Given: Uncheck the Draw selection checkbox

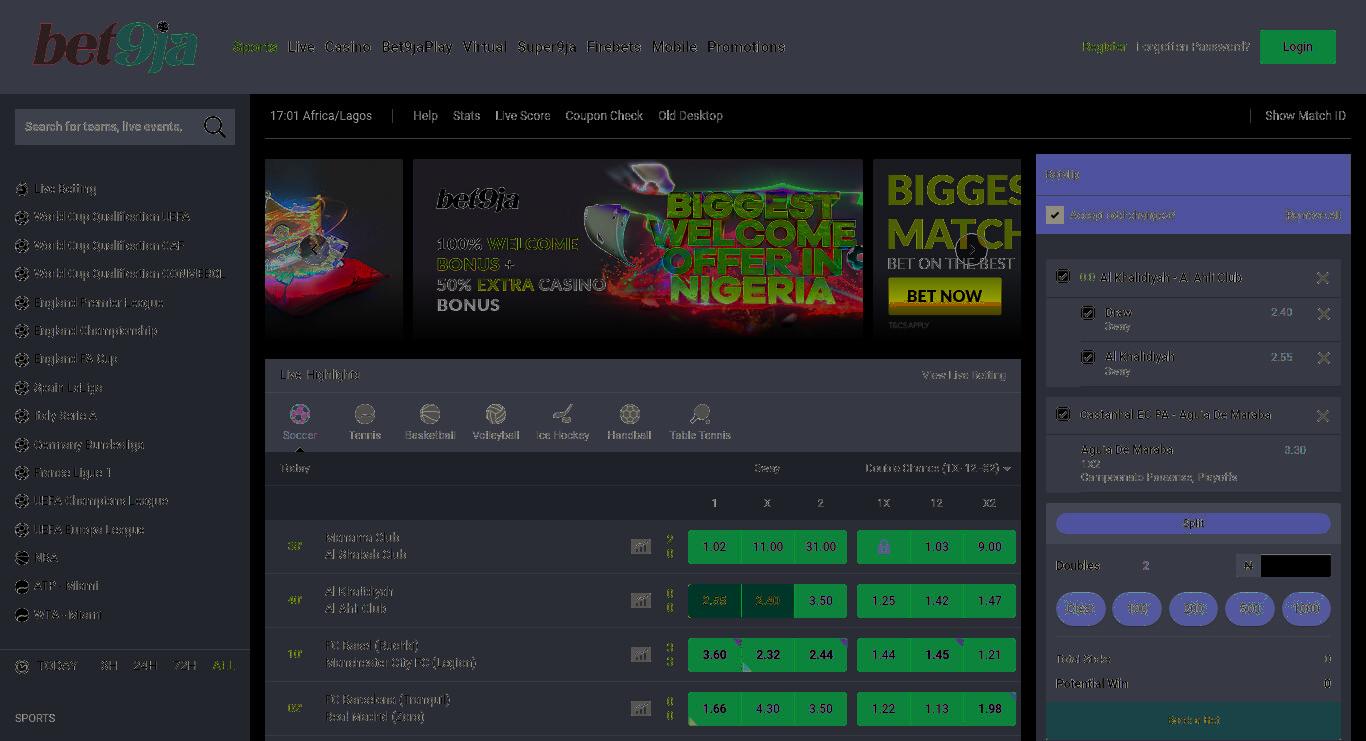Looking at the screenshot, I should coord(1088,312).
